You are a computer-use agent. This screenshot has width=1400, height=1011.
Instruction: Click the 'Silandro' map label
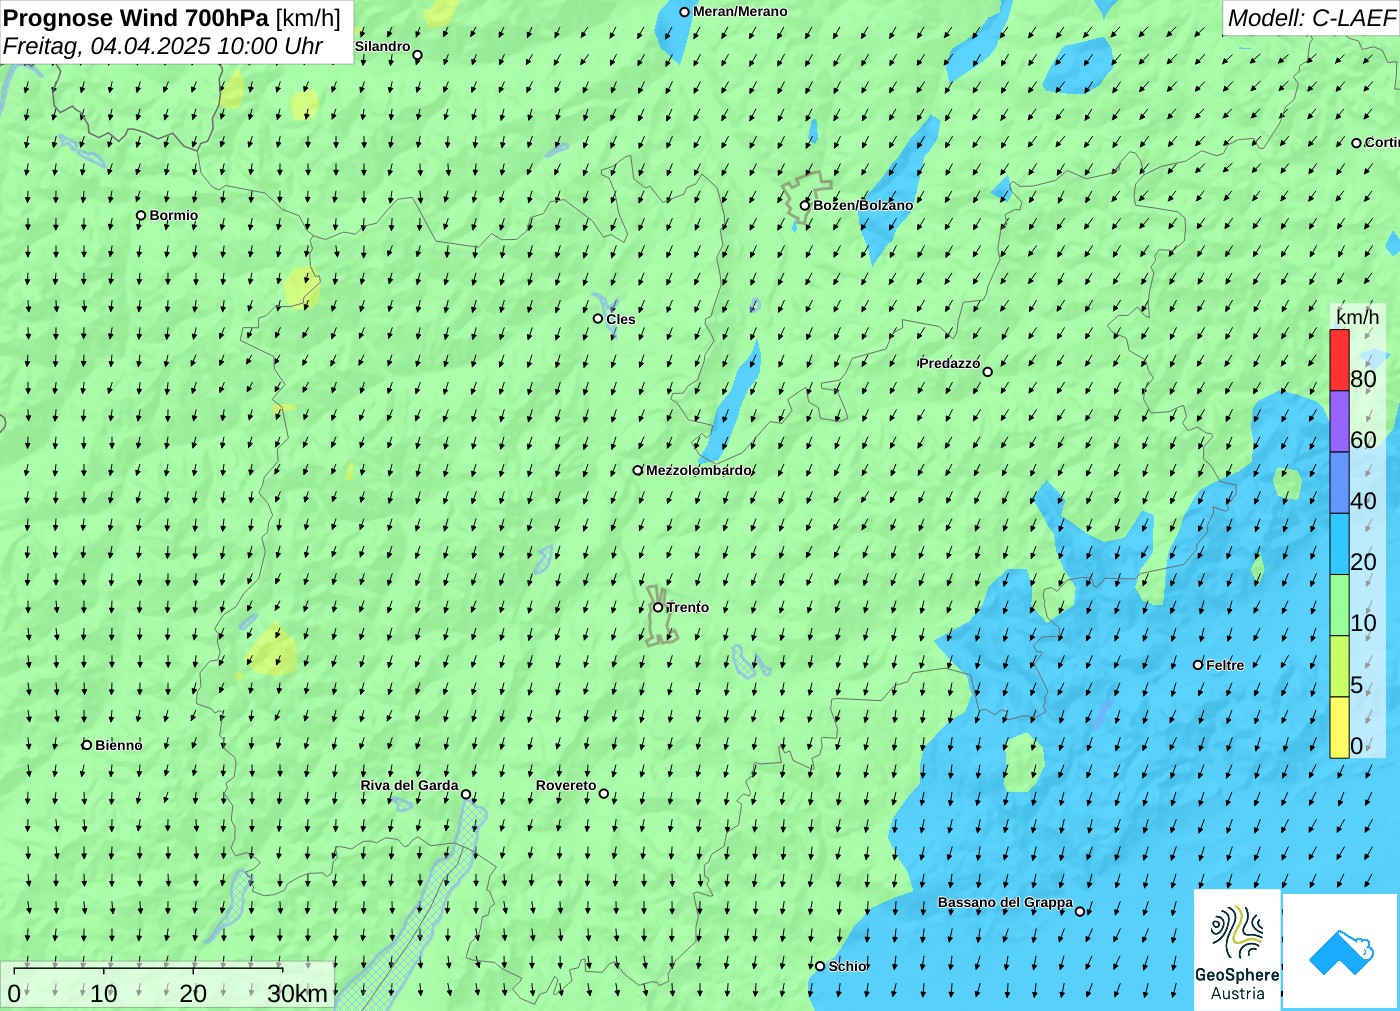[x=382, y=46]
